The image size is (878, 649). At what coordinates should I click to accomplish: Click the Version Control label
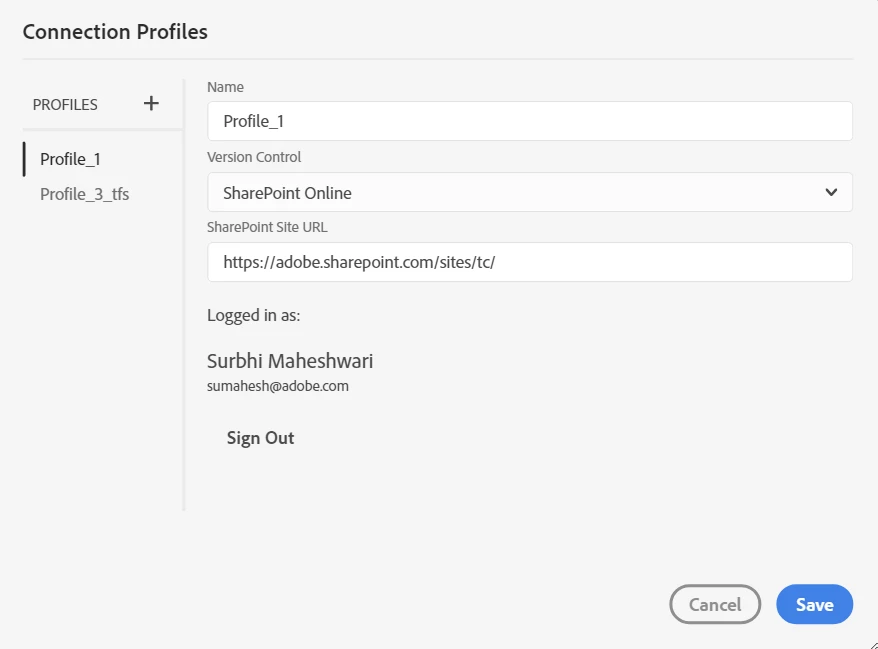click(x=254, y=157)
